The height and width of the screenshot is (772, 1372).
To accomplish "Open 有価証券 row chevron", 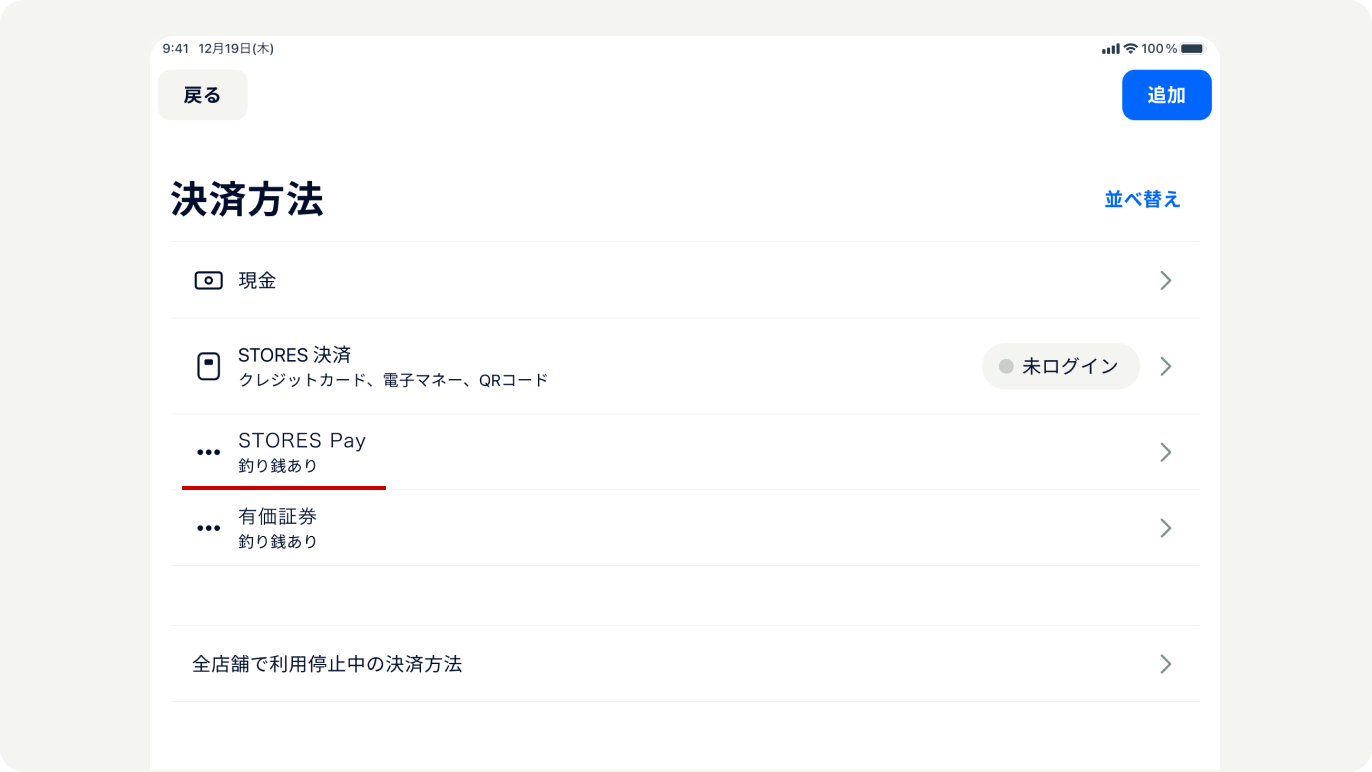I will (x=1165, y=528).
